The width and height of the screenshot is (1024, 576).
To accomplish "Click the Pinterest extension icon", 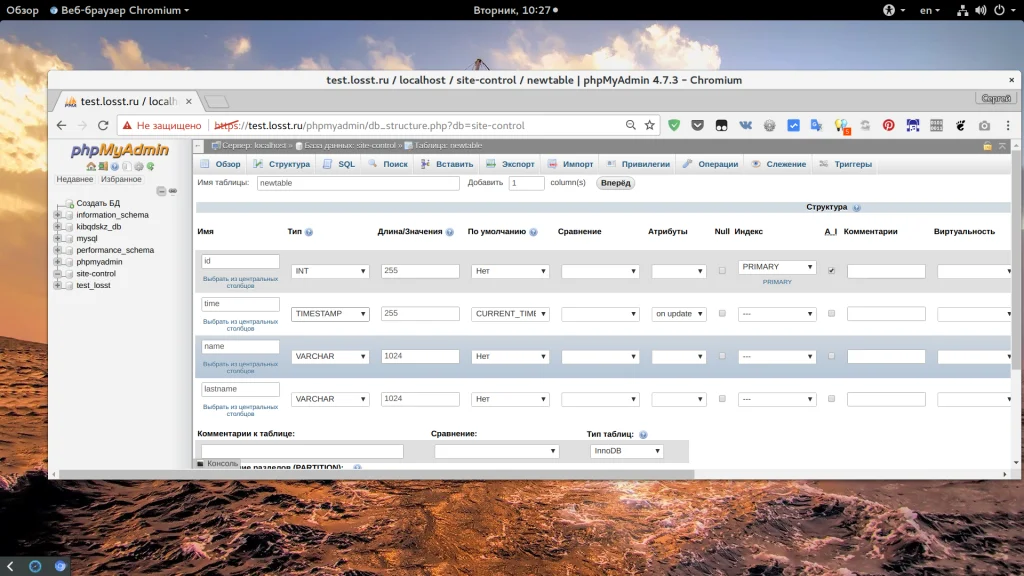I will coord(887,126).
